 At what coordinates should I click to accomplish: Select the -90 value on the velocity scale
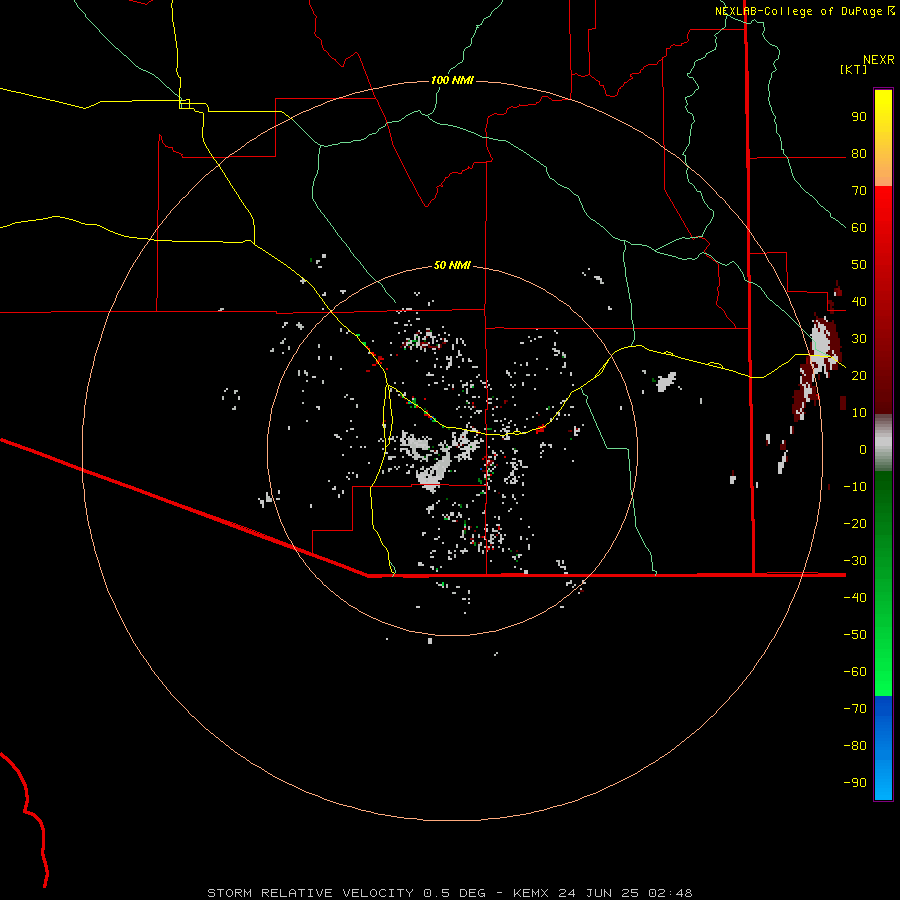855,783
